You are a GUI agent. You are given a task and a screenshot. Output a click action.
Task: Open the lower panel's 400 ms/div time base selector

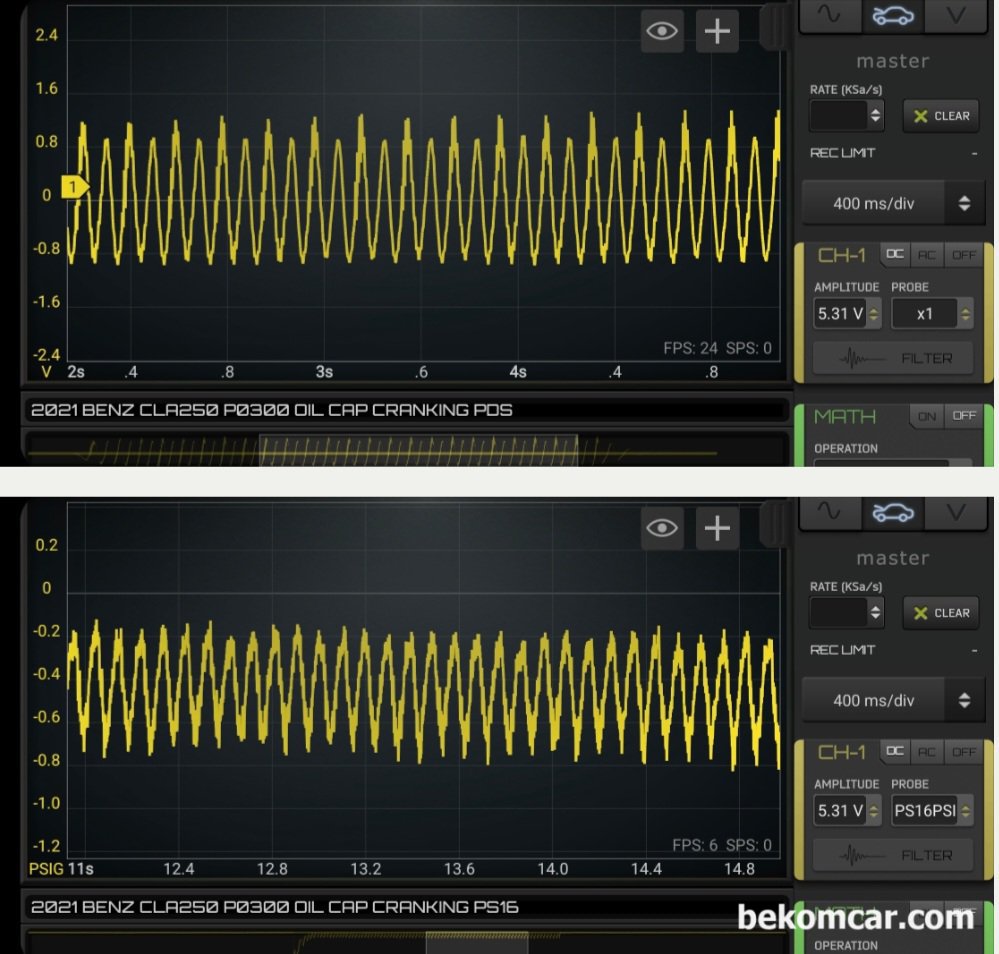893,700
